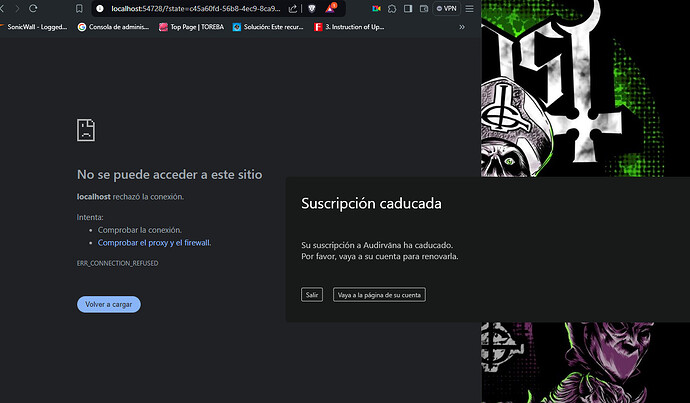Open Consola de adminis... bookmark
The width and height of the screenshot is (690, 403).
point(114,27)
